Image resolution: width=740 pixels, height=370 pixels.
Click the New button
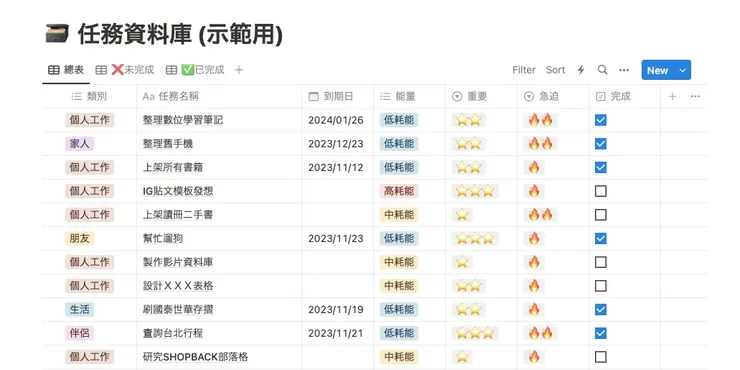[x=657, y=70]
